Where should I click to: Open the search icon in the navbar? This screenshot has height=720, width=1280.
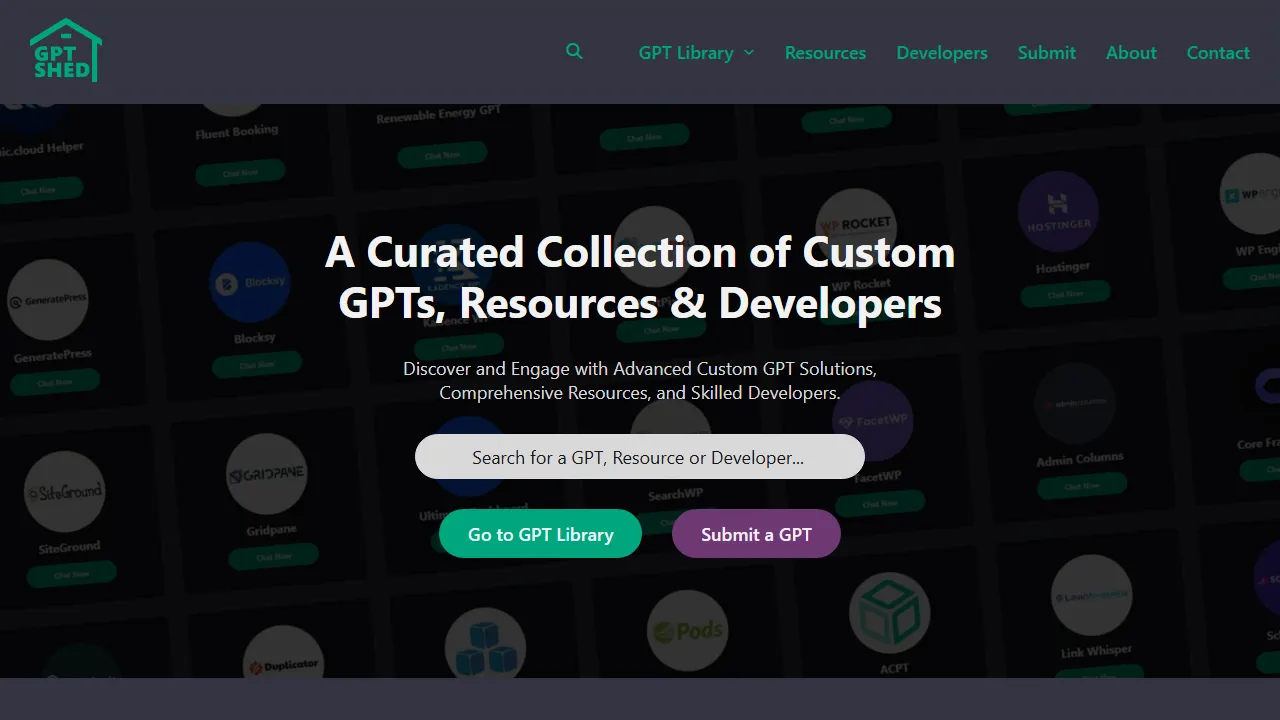pos(574,51)
